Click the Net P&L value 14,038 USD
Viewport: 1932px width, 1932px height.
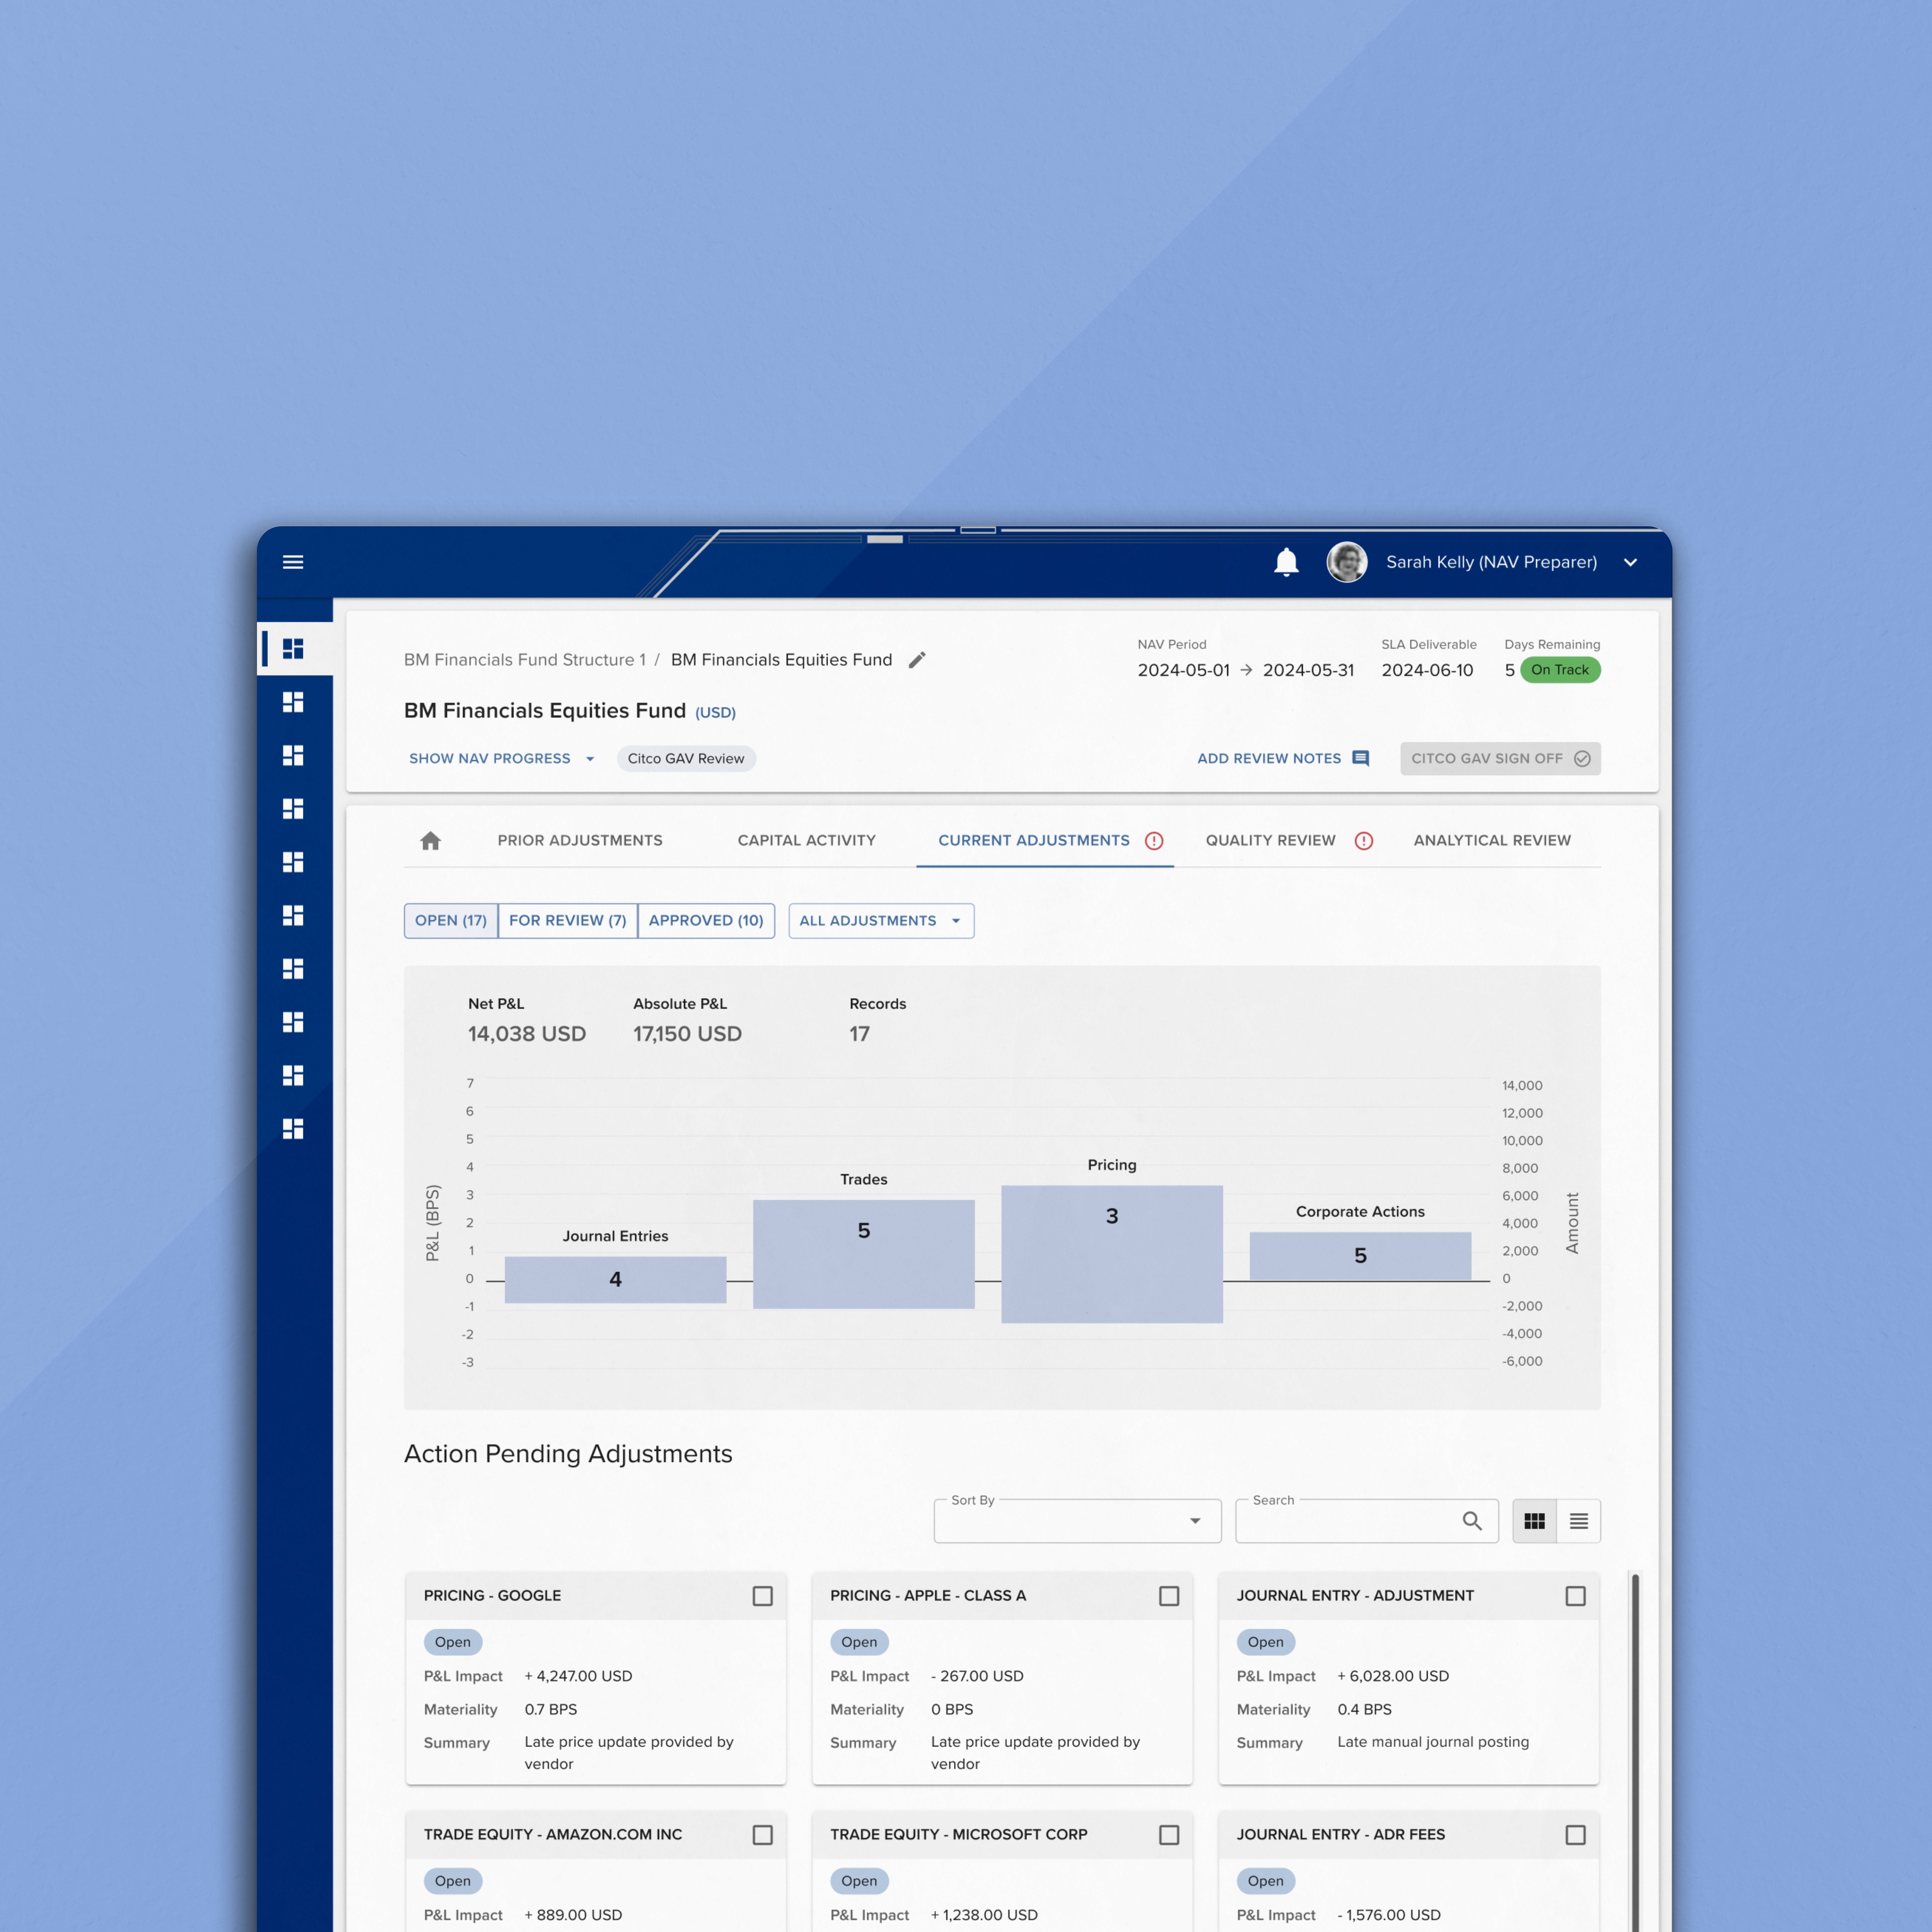[527, 1034]
